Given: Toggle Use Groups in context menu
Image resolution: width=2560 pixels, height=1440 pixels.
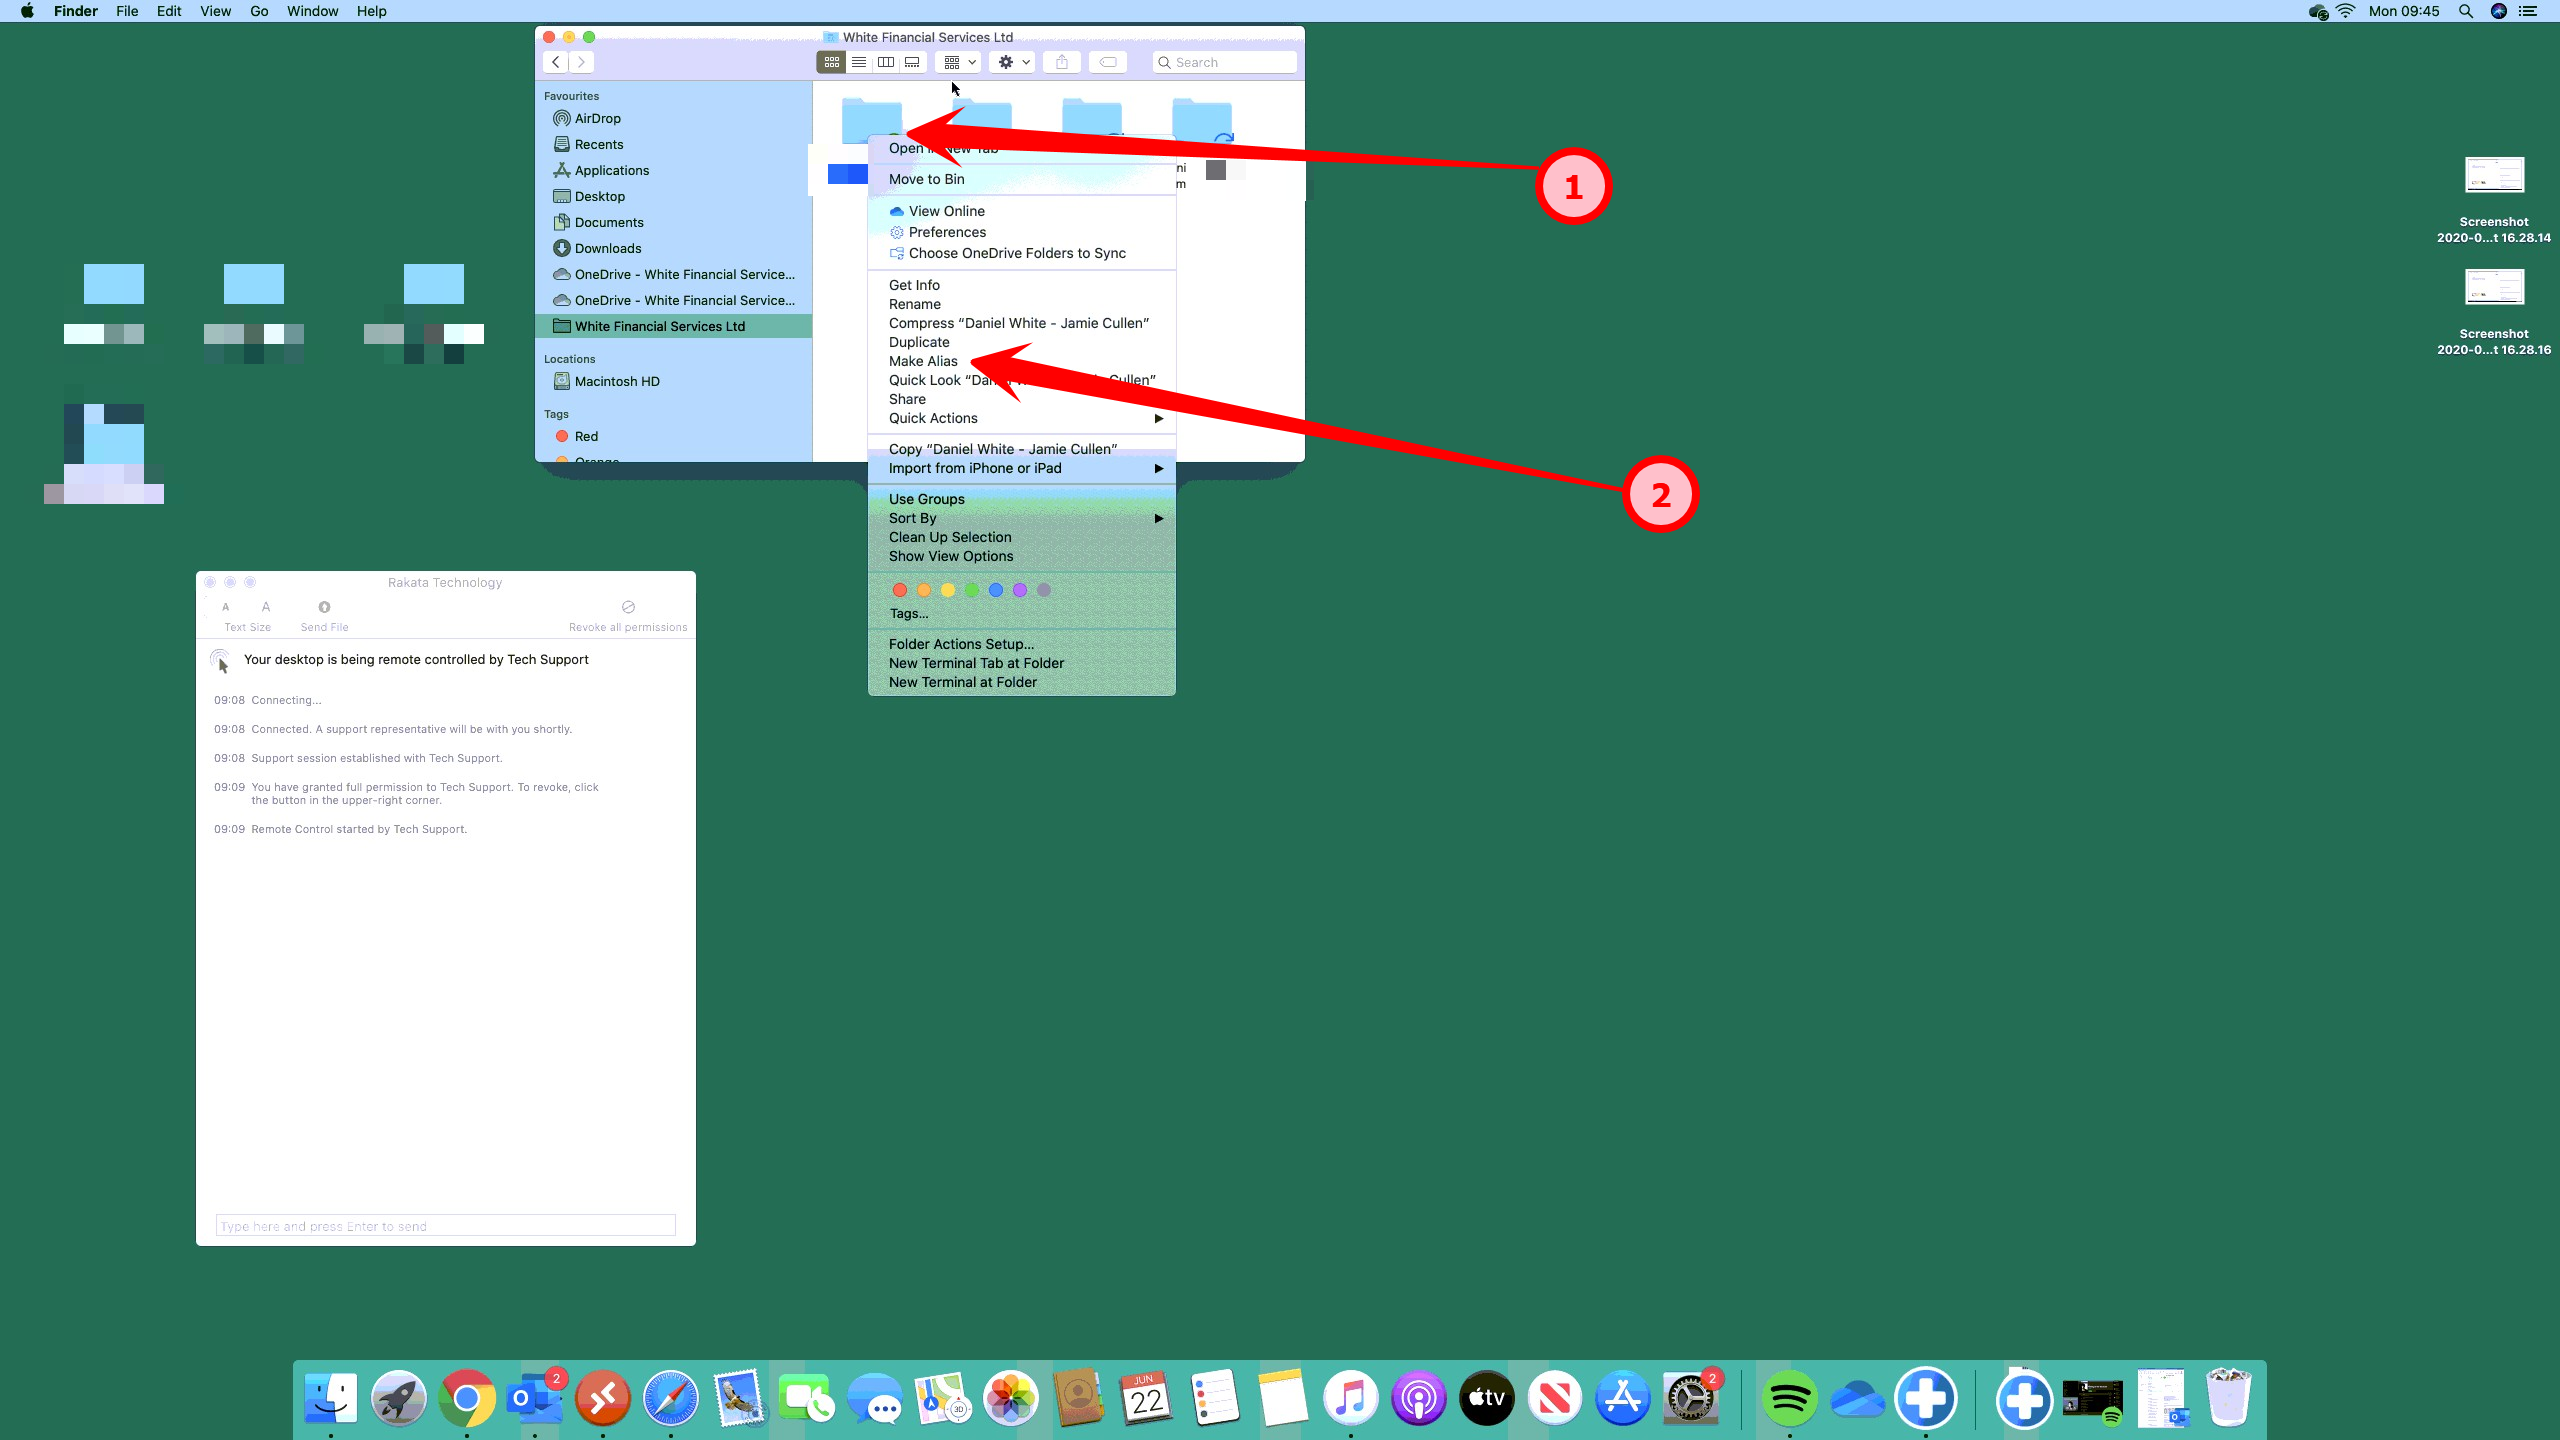Looking at the screenshot, I should (x=926, y=499).
